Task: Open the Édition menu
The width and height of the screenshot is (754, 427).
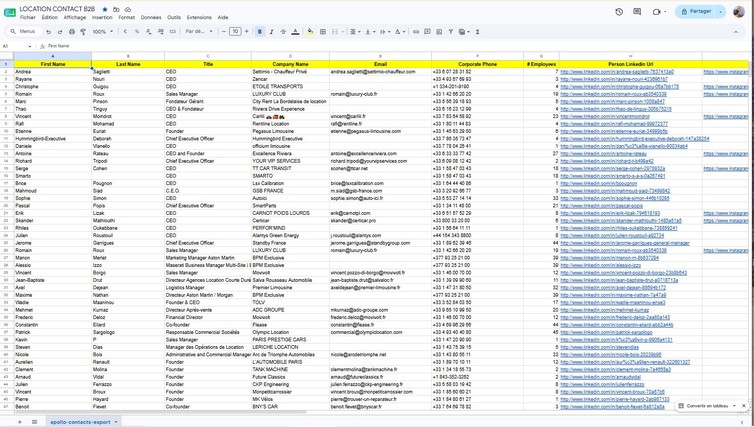Action: [50, 17]
